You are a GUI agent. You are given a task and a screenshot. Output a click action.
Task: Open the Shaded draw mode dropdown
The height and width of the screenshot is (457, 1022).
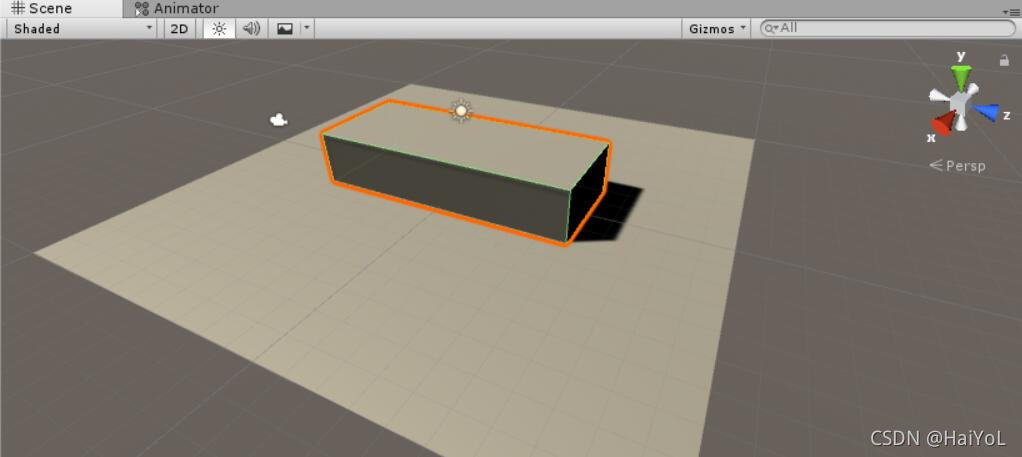click(82, 29)
